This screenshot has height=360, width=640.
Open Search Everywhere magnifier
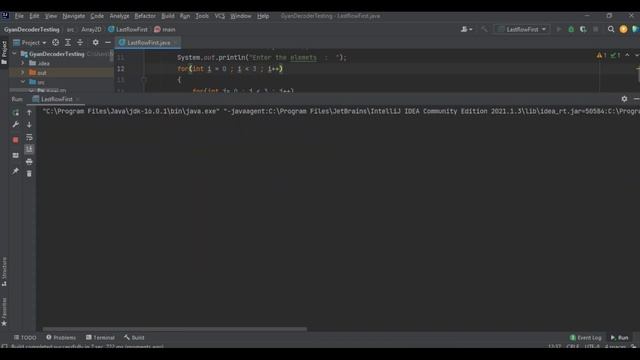[611, 29]
